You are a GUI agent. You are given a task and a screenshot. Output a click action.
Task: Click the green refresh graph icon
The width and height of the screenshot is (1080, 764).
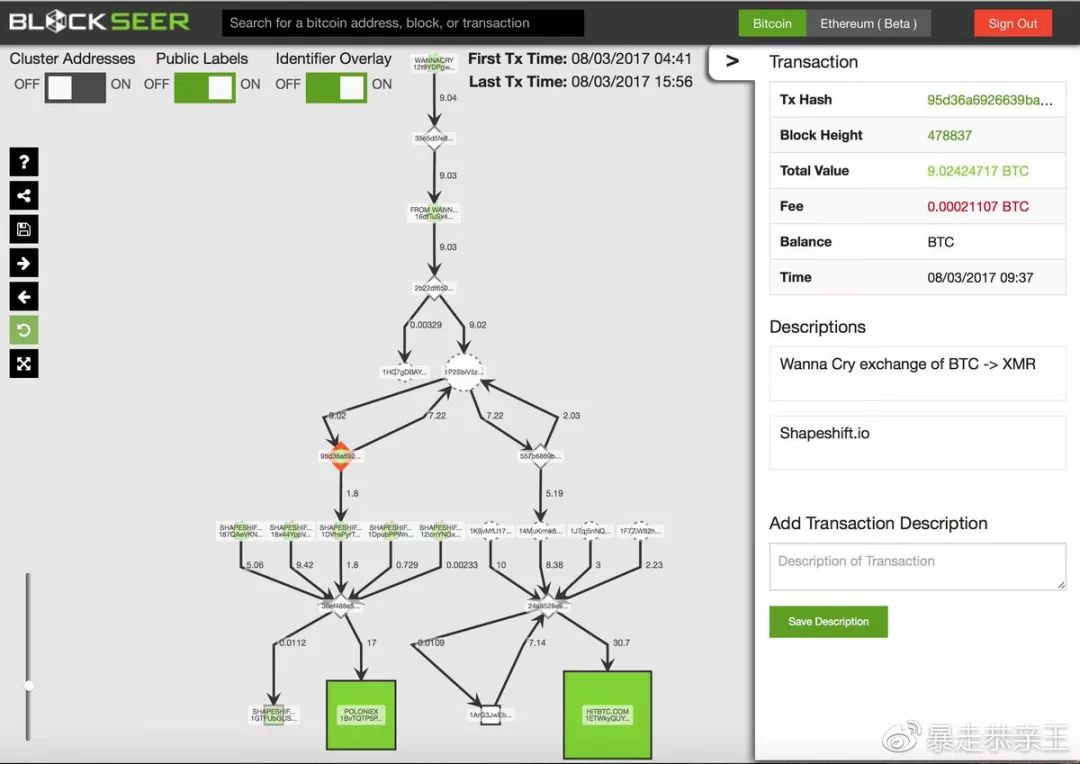click(x=24, y=330)
